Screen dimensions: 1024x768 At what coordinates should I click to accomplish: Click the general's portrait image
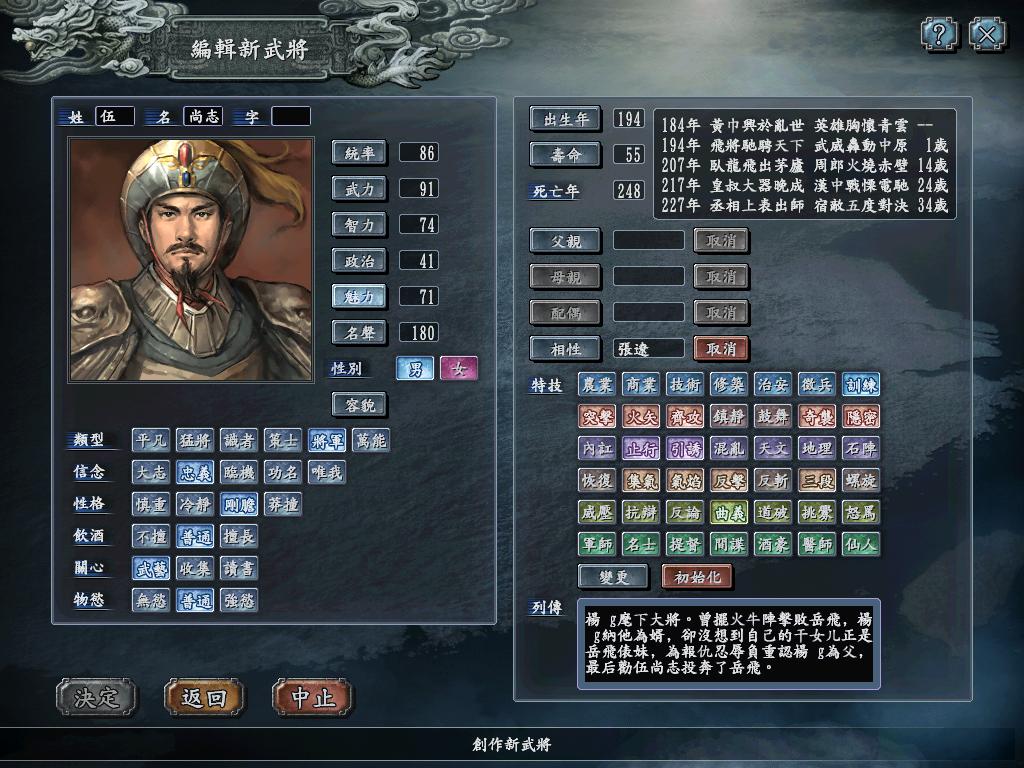pos(191,259)
